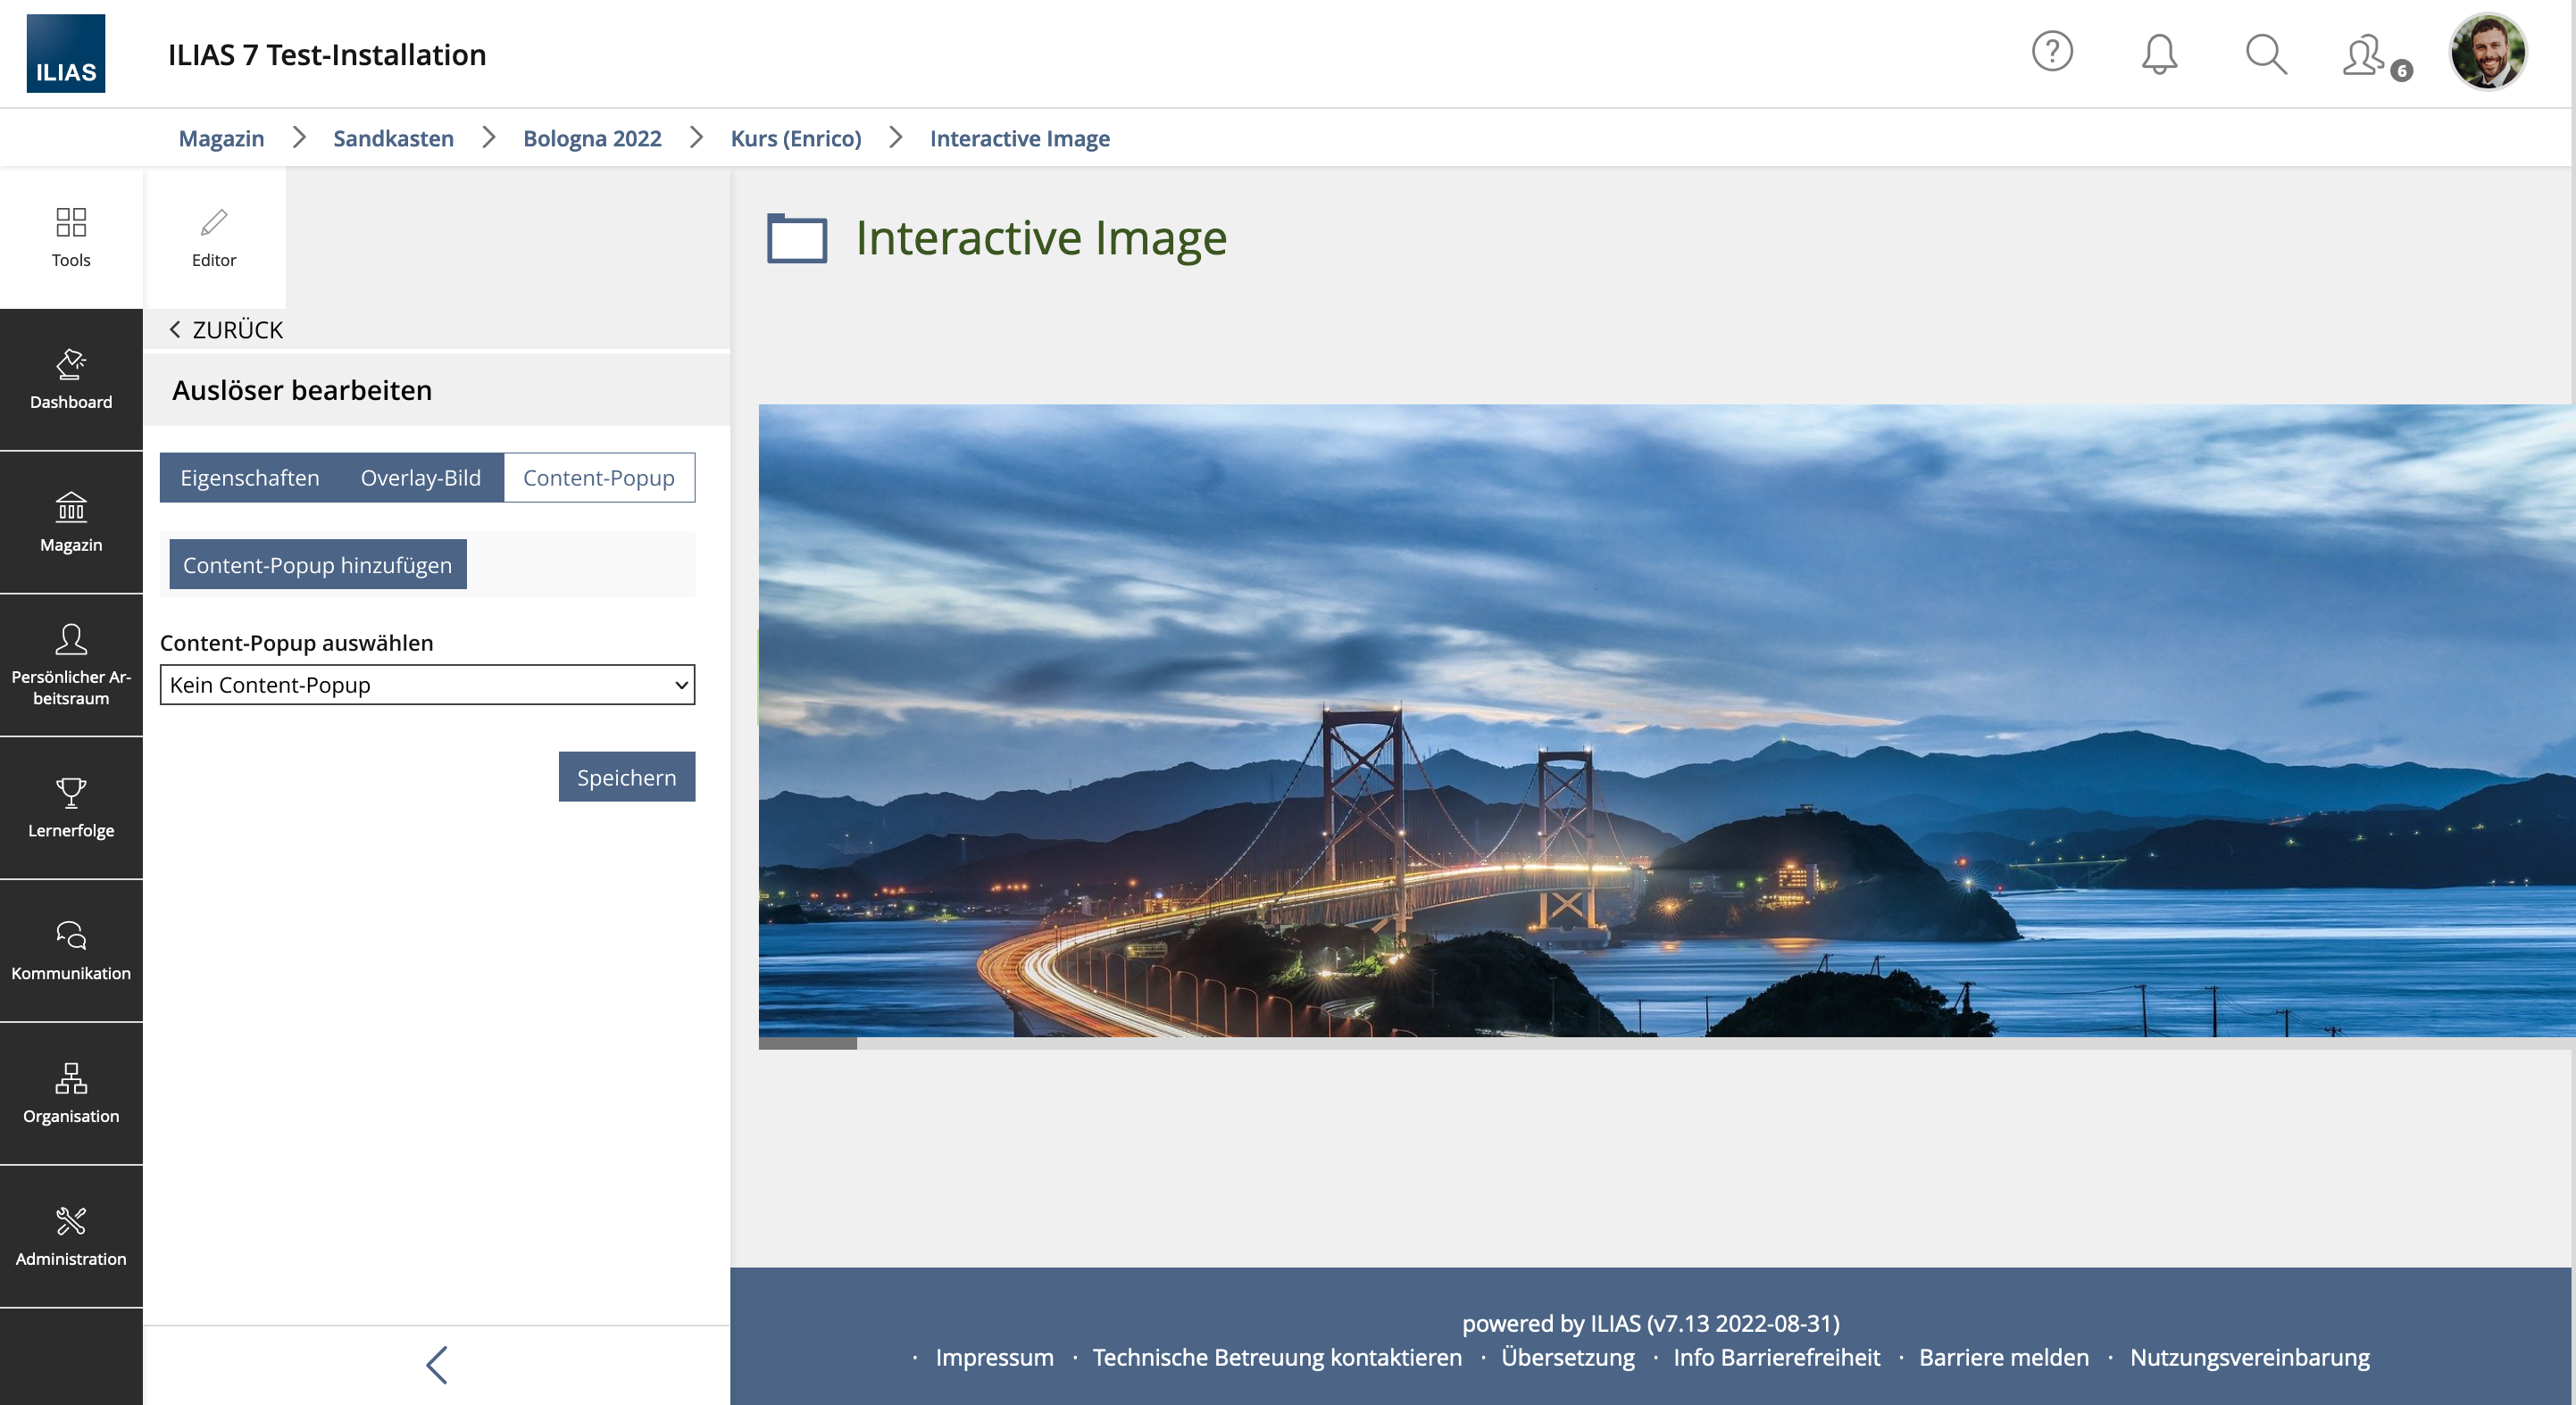Open the Help question mark icon
This screenshot has height=1405, width=2576.
tap(2052, 52)
